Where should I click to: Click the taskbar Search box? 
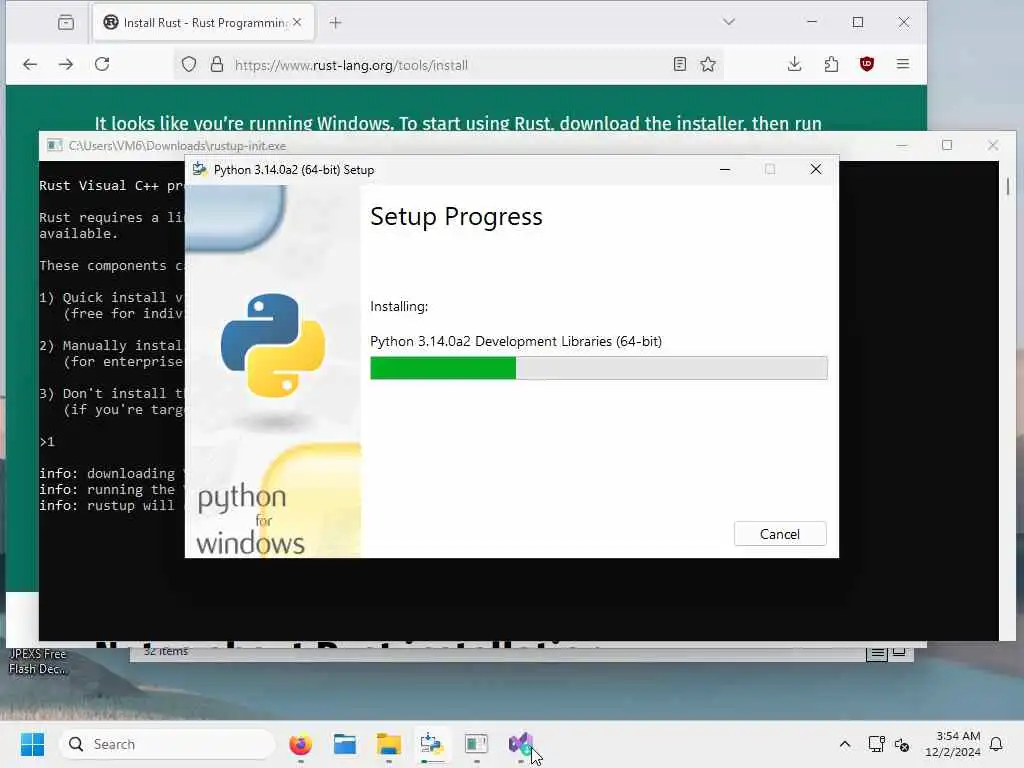coord(167,744)
